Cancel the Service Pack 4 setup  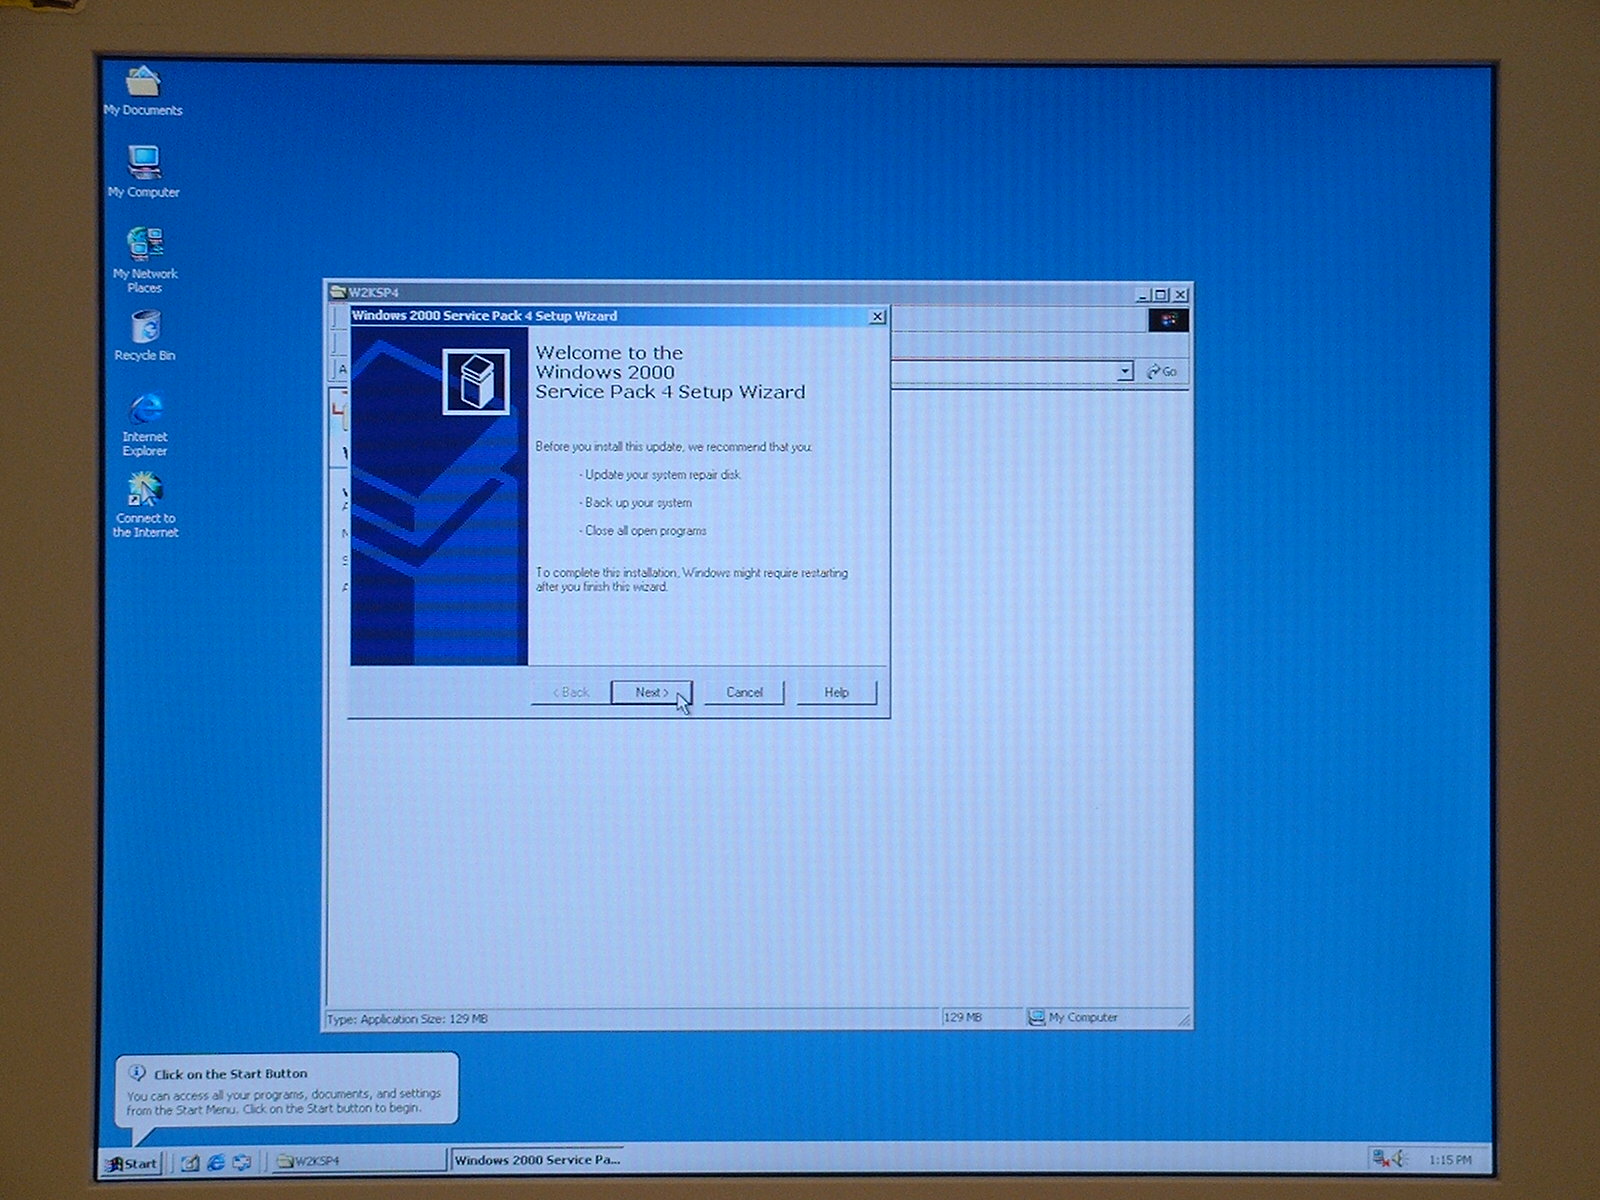click(744, 692)
